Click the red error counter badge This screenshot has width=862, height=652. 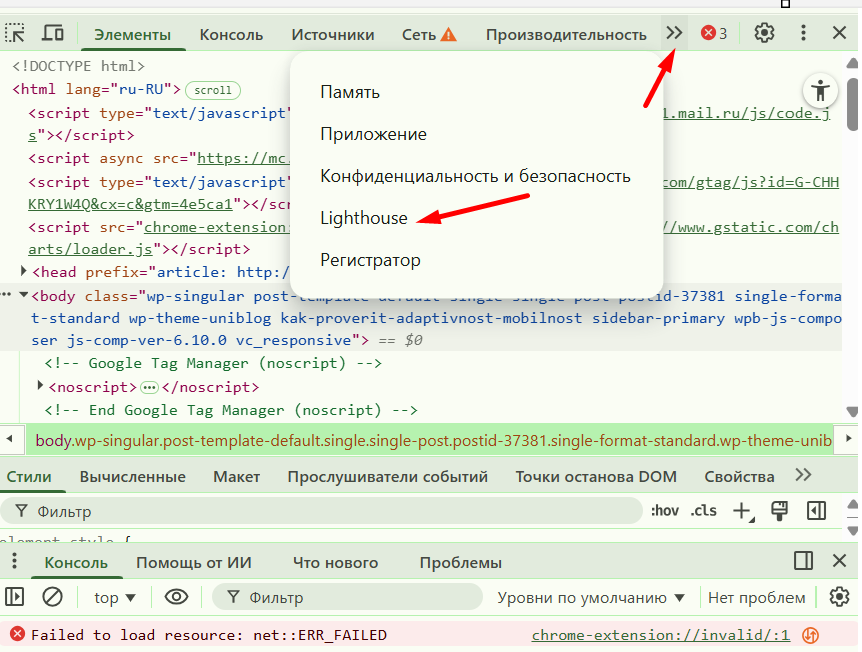click(714, 33)
